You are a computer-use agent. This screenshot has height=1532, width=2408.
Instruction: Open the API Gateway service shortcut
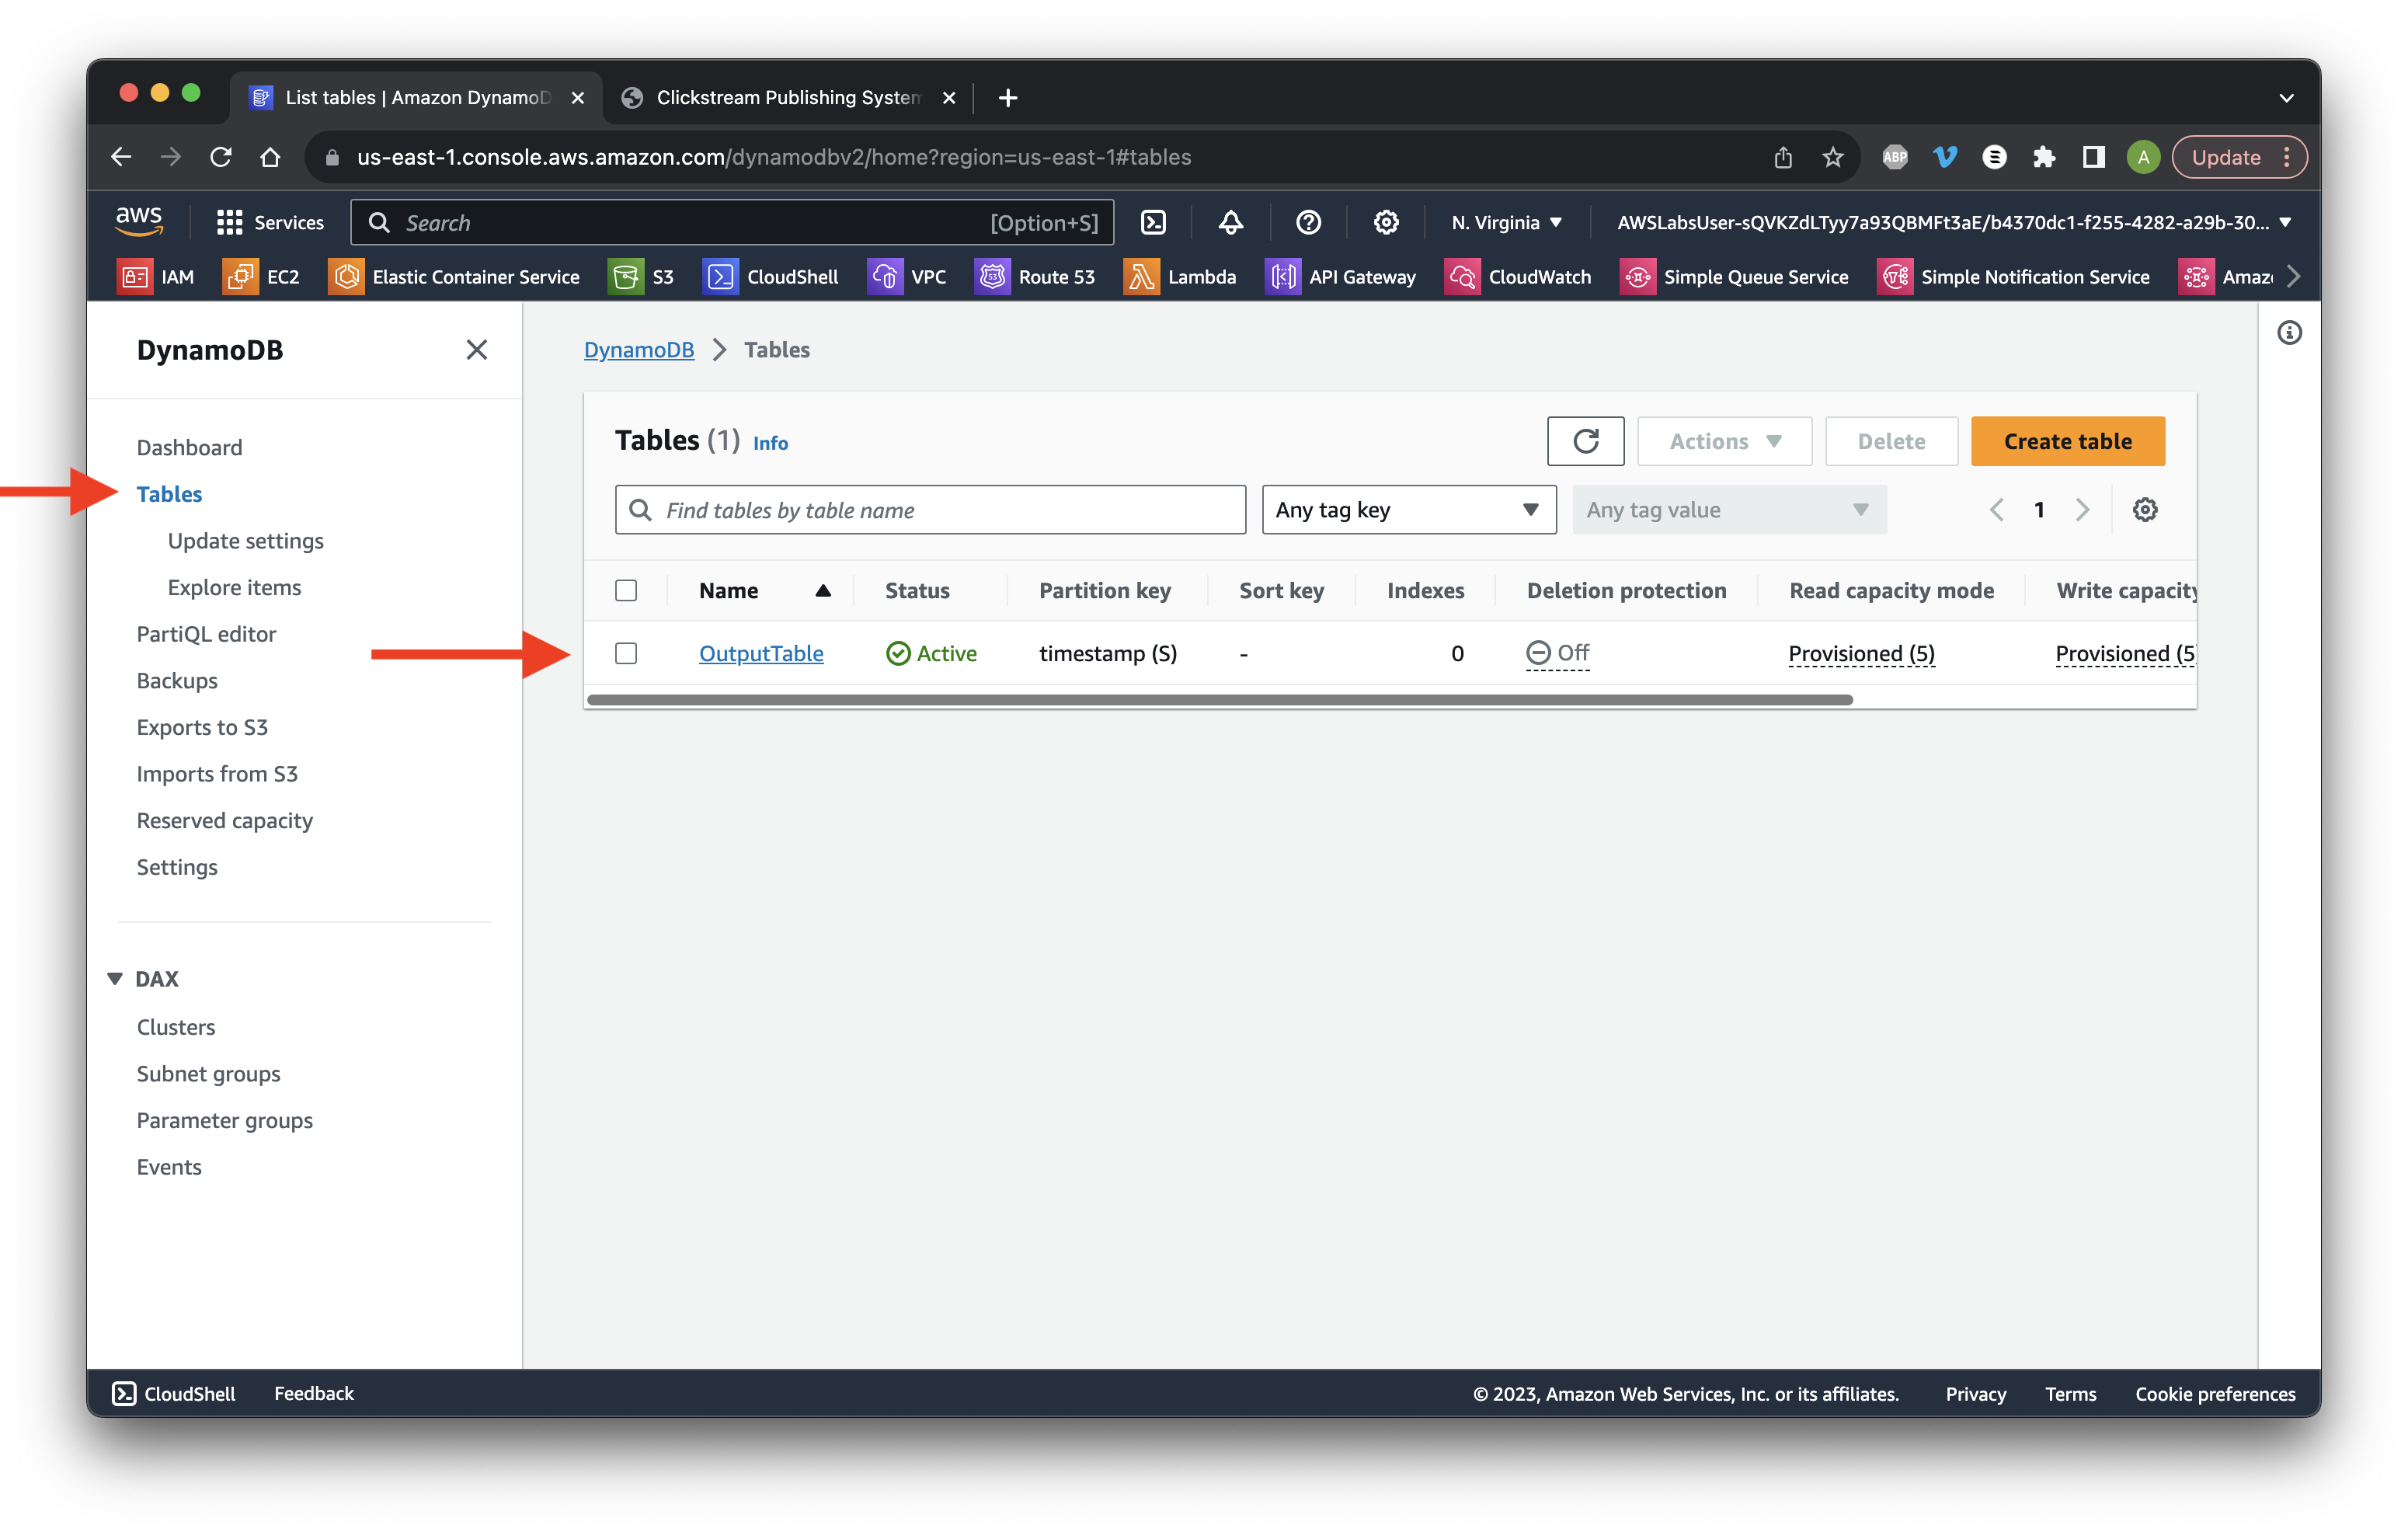pos(1341,277)
